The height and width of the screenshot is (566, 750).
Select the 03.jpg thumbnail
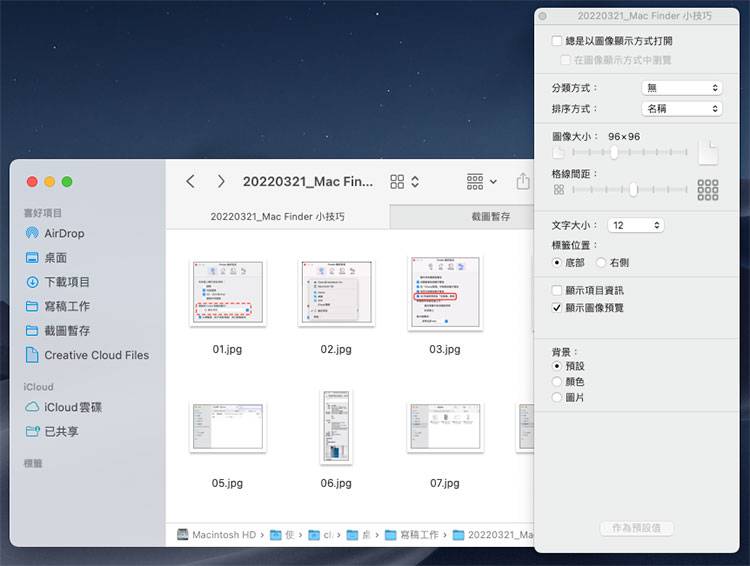[444, 292]
